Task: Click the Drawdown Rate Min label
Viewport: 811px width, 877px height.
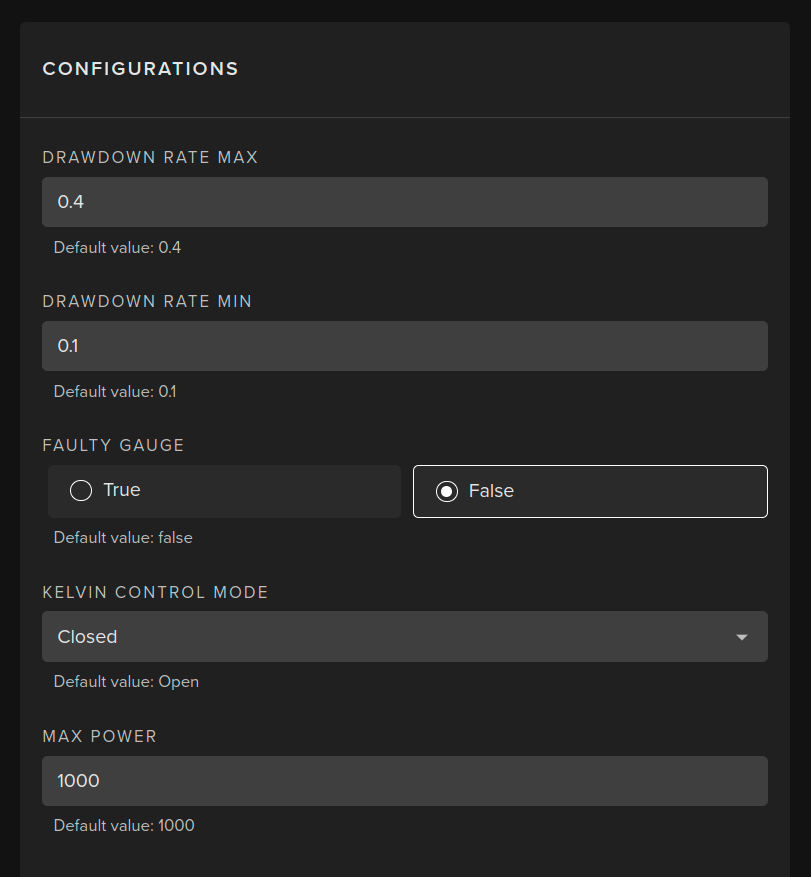Action: pos(147,301)
